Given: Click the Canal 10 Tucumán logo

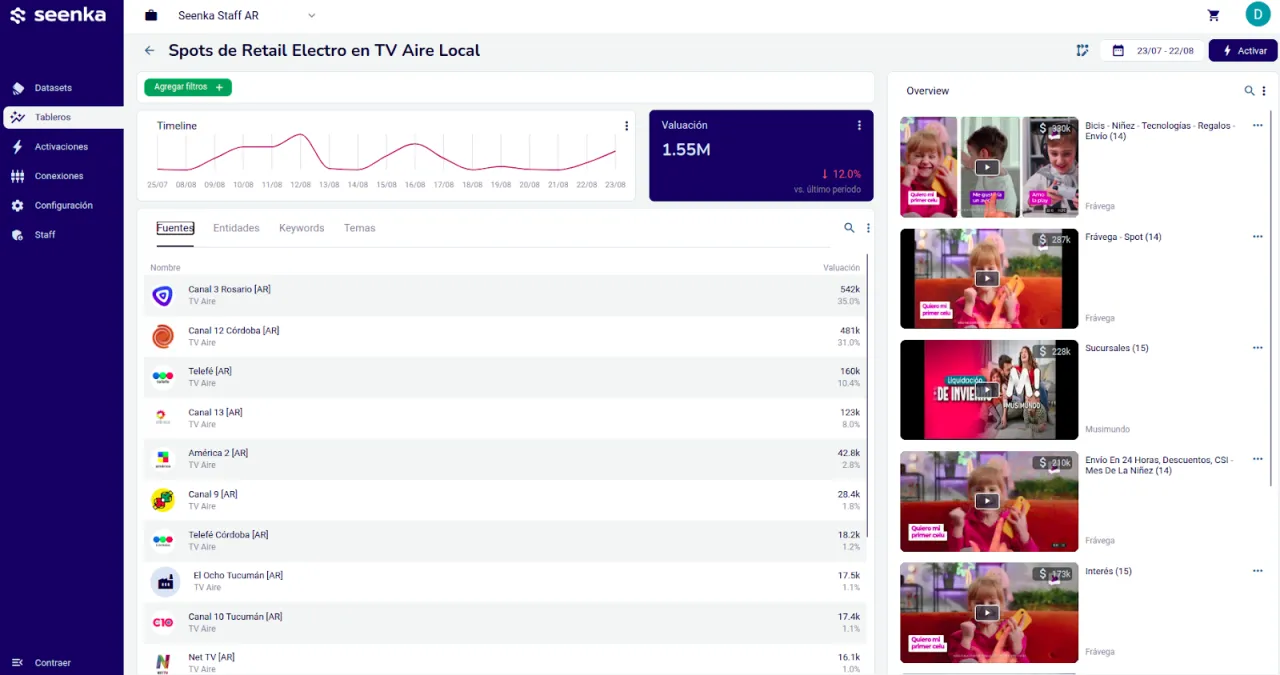Looking at the screenshot, I should coord(162,623).
